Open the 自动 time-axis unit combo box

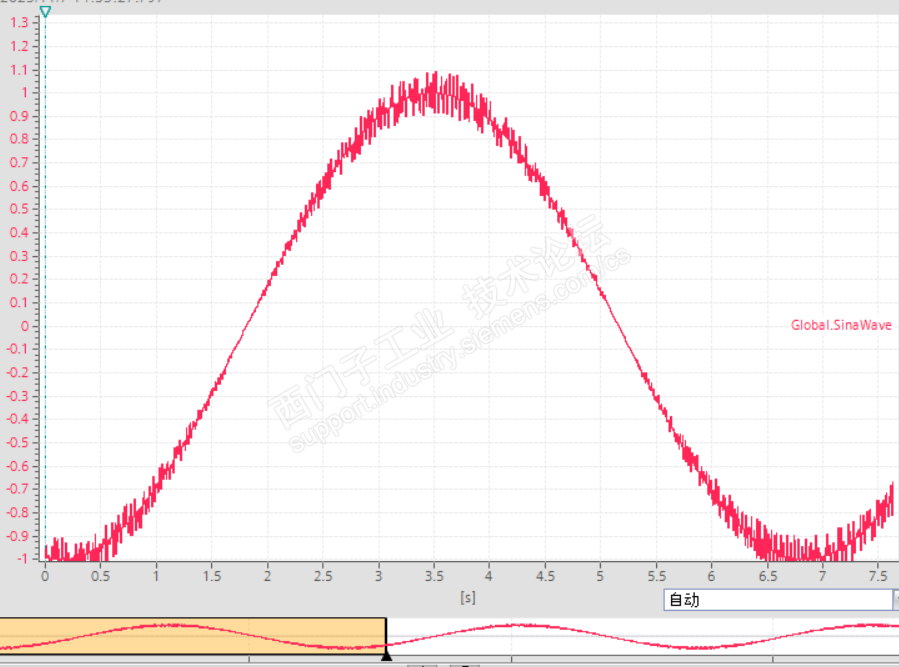[x=780, y=600]
